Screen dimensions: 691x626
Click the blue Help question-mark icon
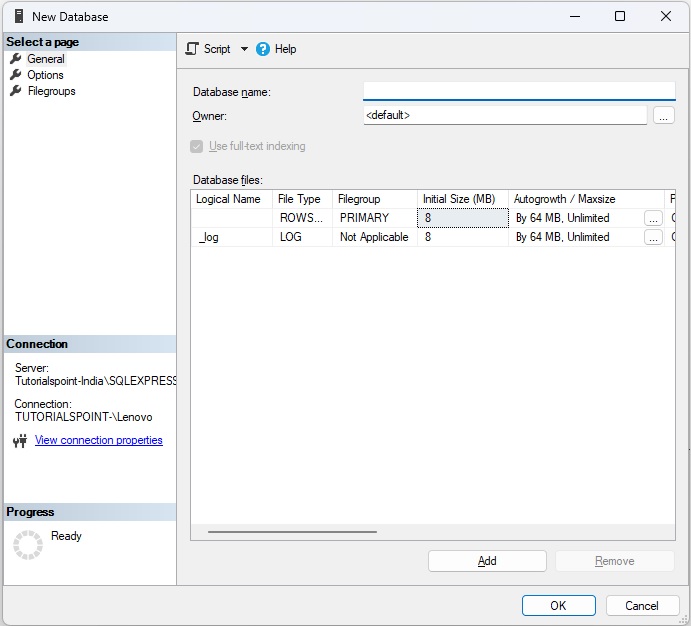point(263,49)
